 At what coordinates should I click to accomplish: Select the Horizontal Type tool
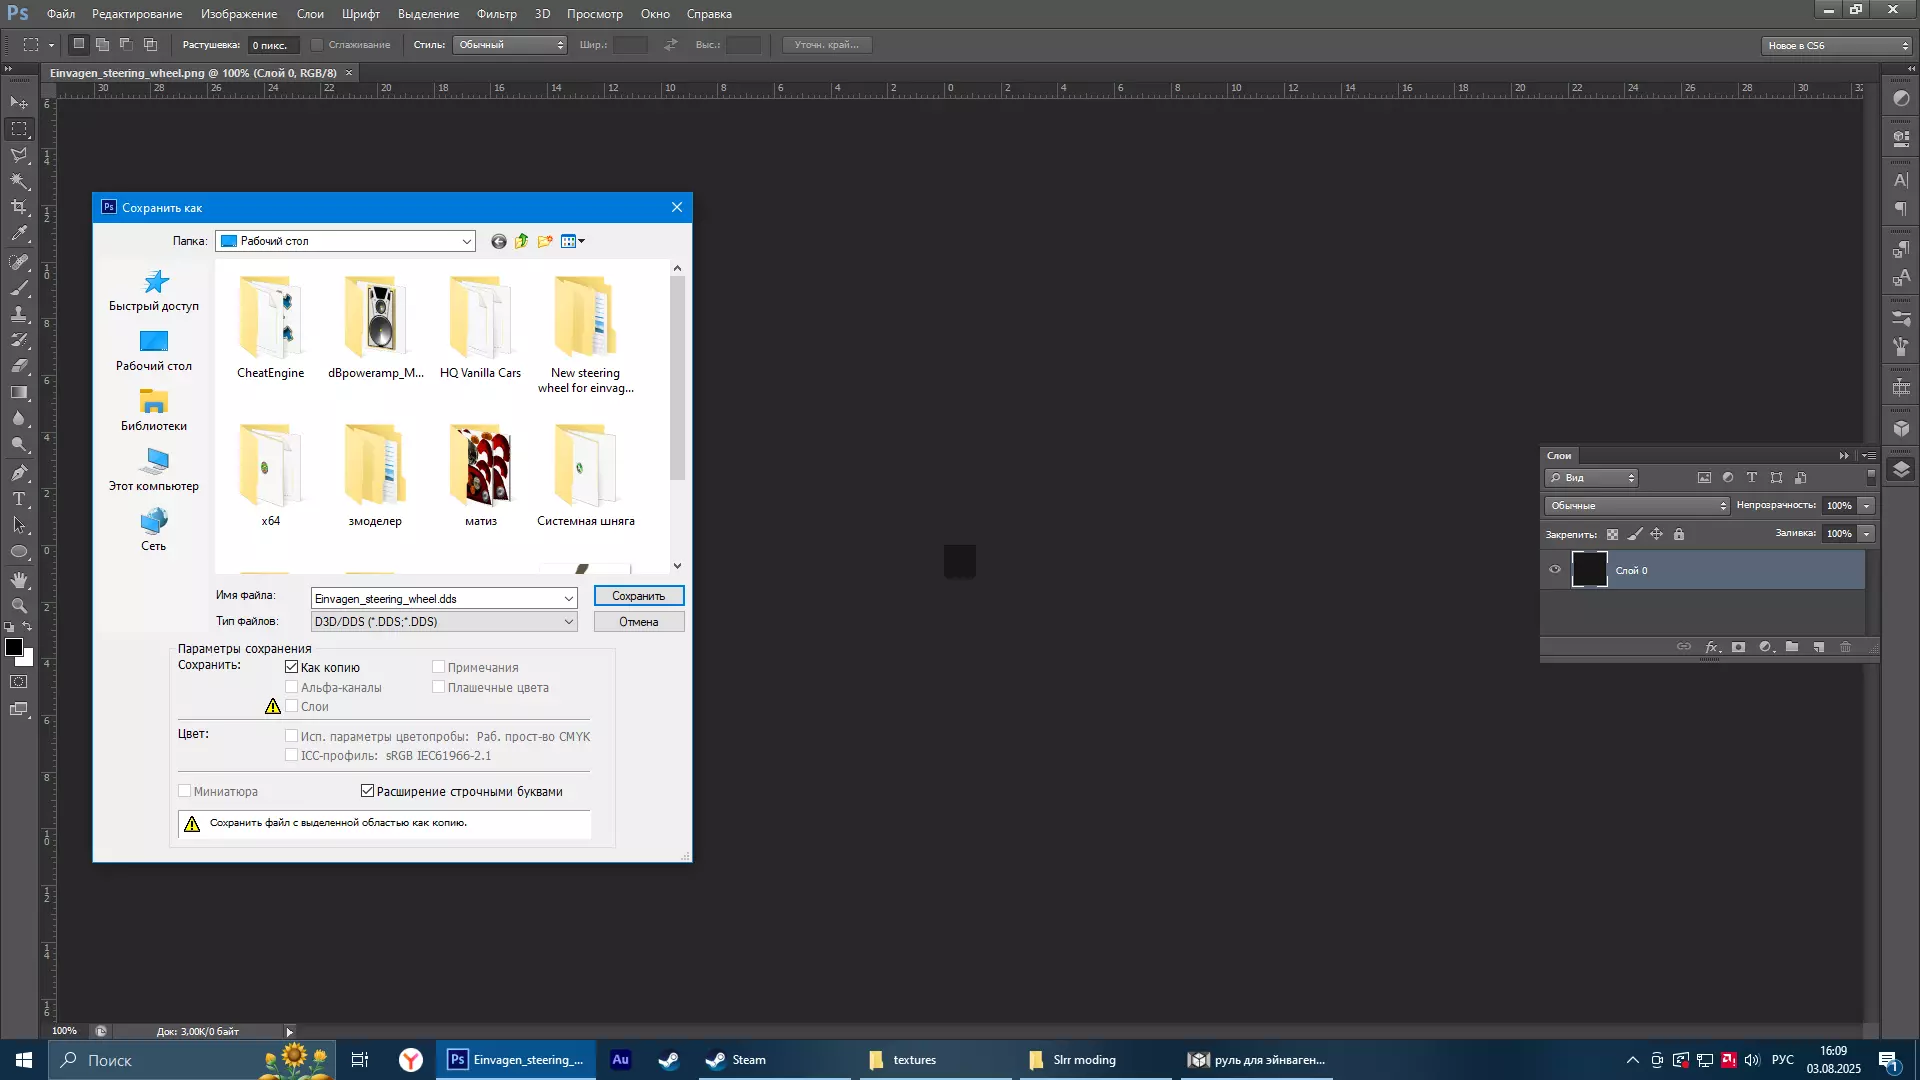pyautogui.click(x=19, y=499)
